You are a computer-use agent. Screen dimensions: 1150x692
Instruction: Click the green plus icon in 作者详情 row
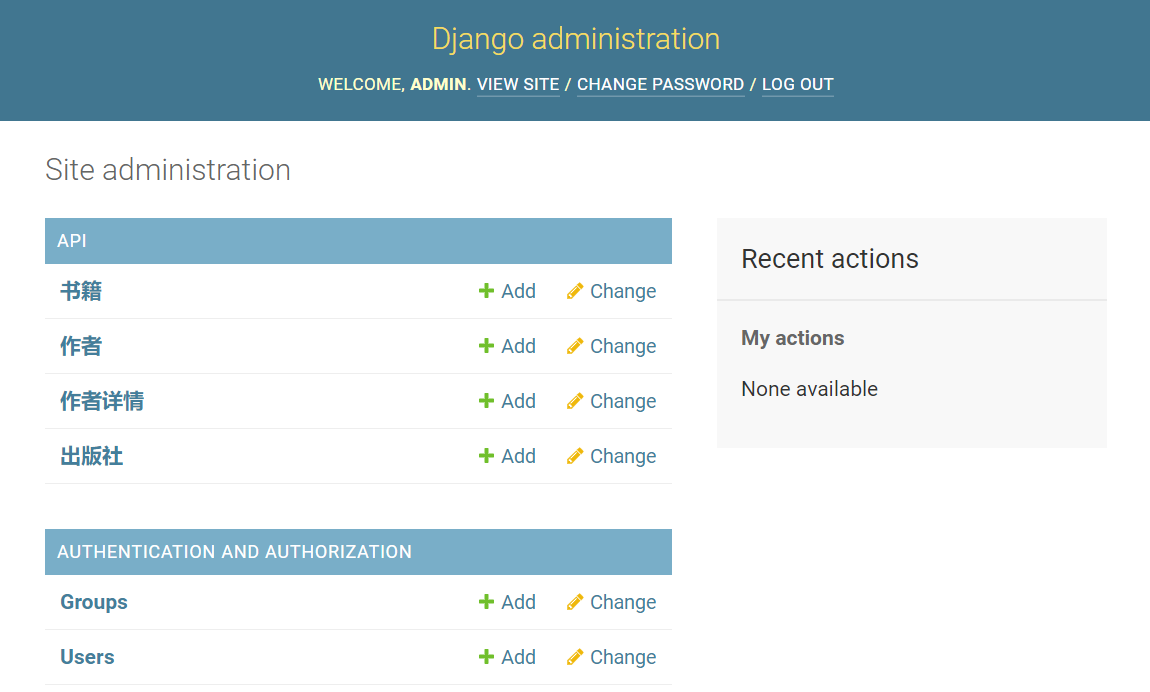click(x=486, y=401)
